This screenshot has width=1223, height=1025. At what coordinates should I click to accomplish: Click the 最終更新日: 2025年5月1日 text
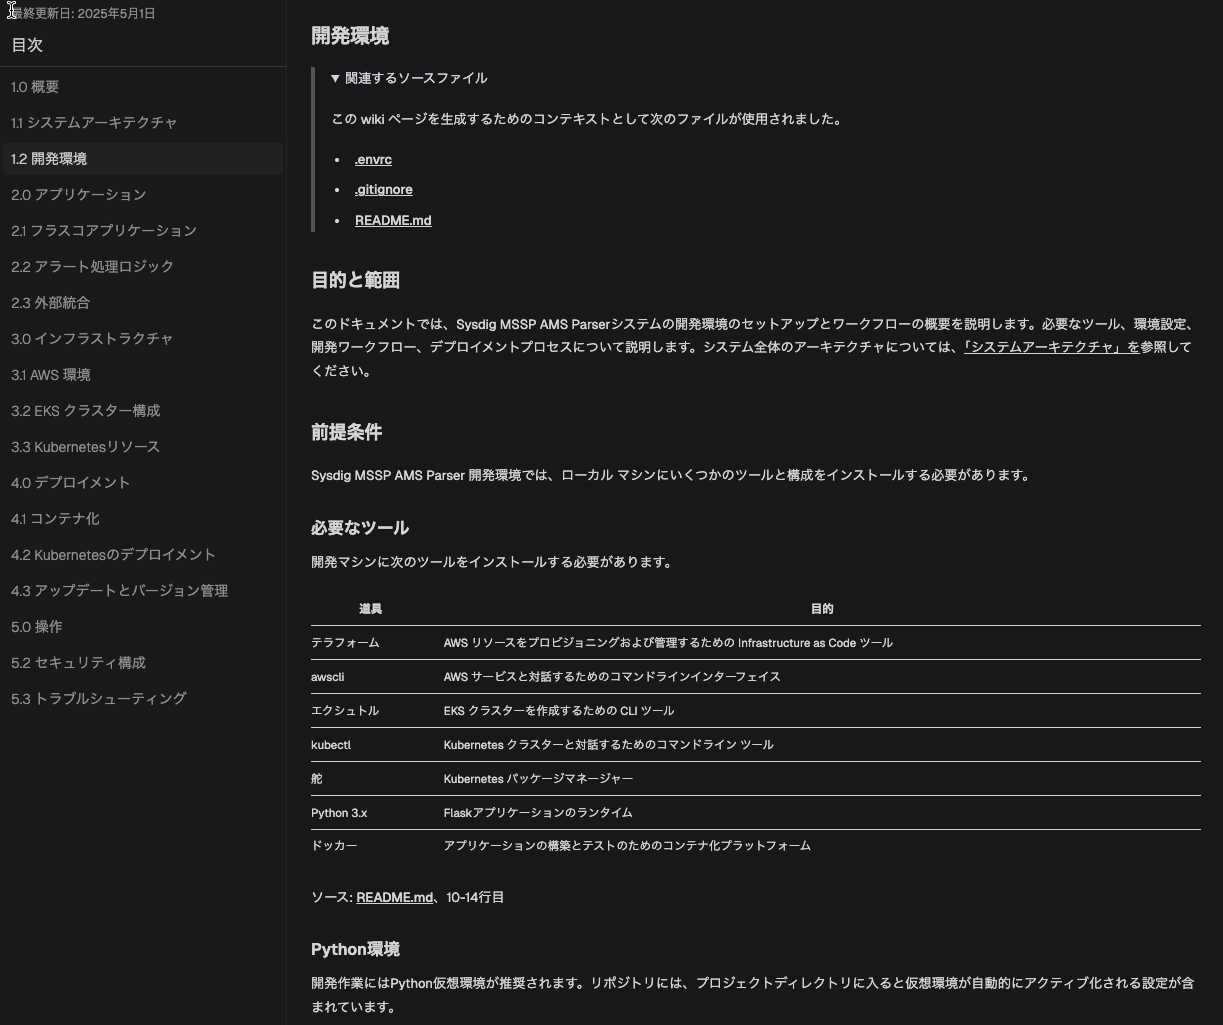[82, 14]
